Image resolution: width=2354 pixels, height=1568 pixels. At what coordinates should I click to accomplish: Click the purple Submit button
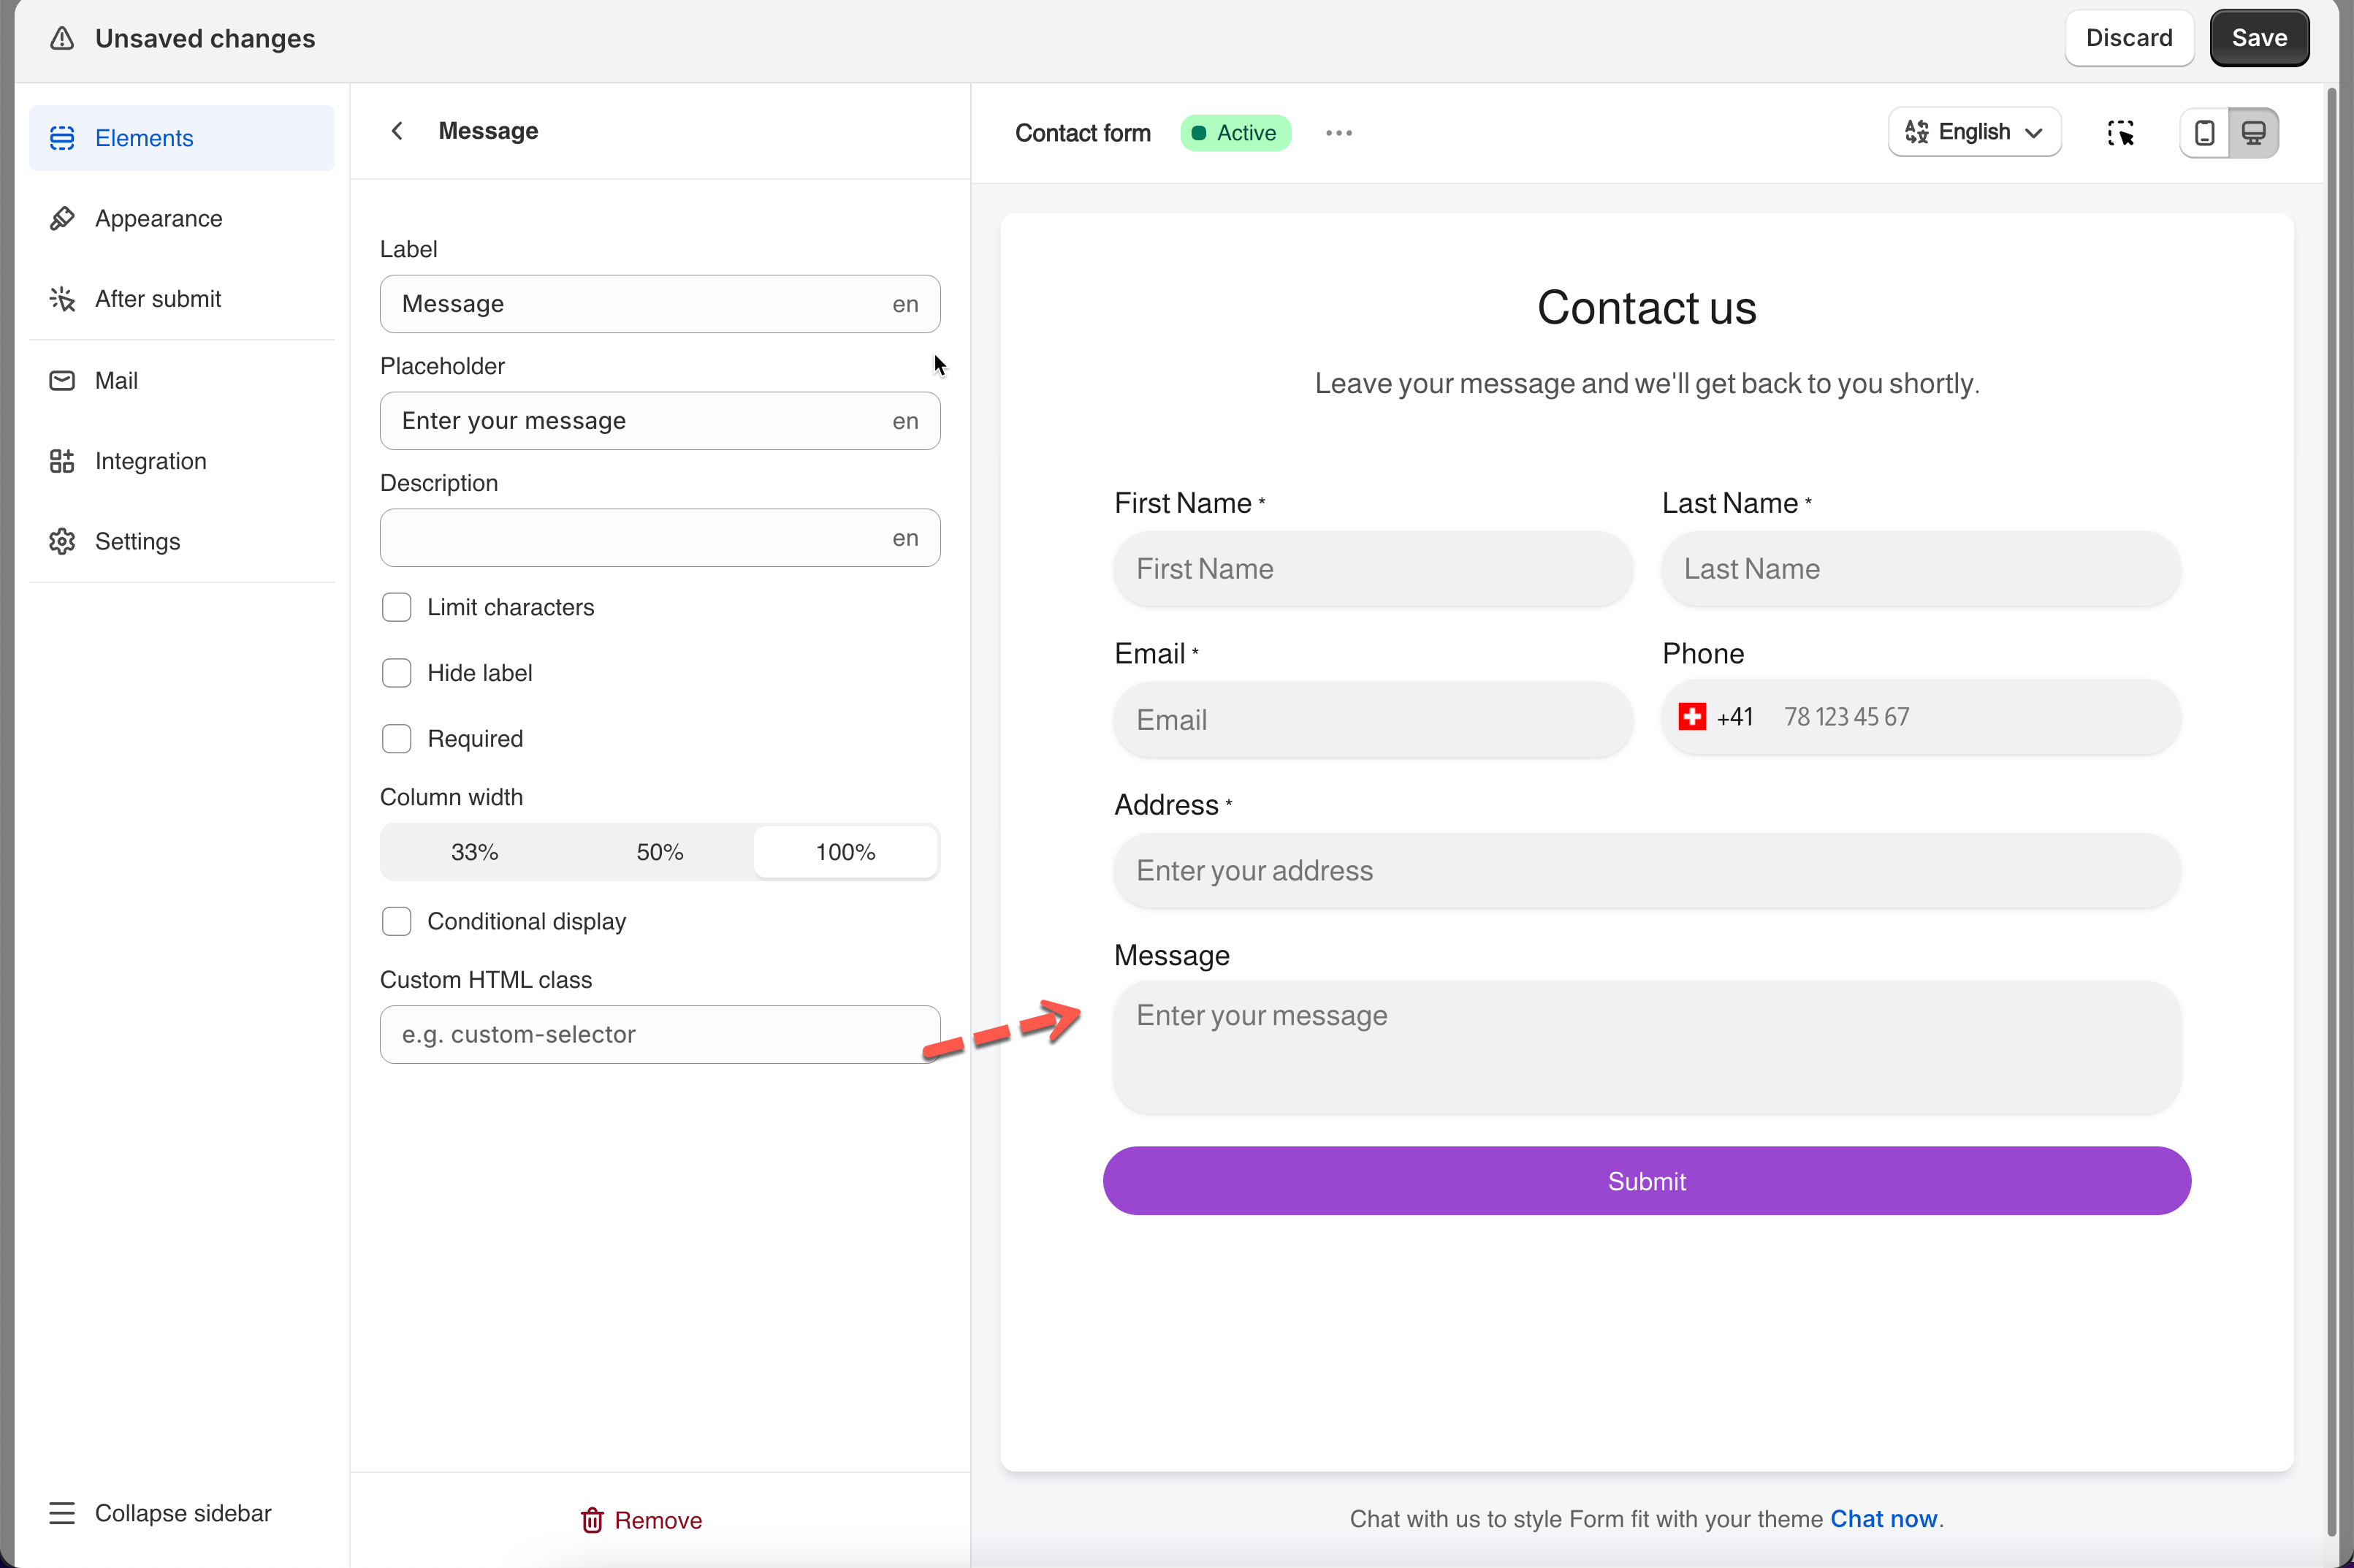[1646, 1181]
